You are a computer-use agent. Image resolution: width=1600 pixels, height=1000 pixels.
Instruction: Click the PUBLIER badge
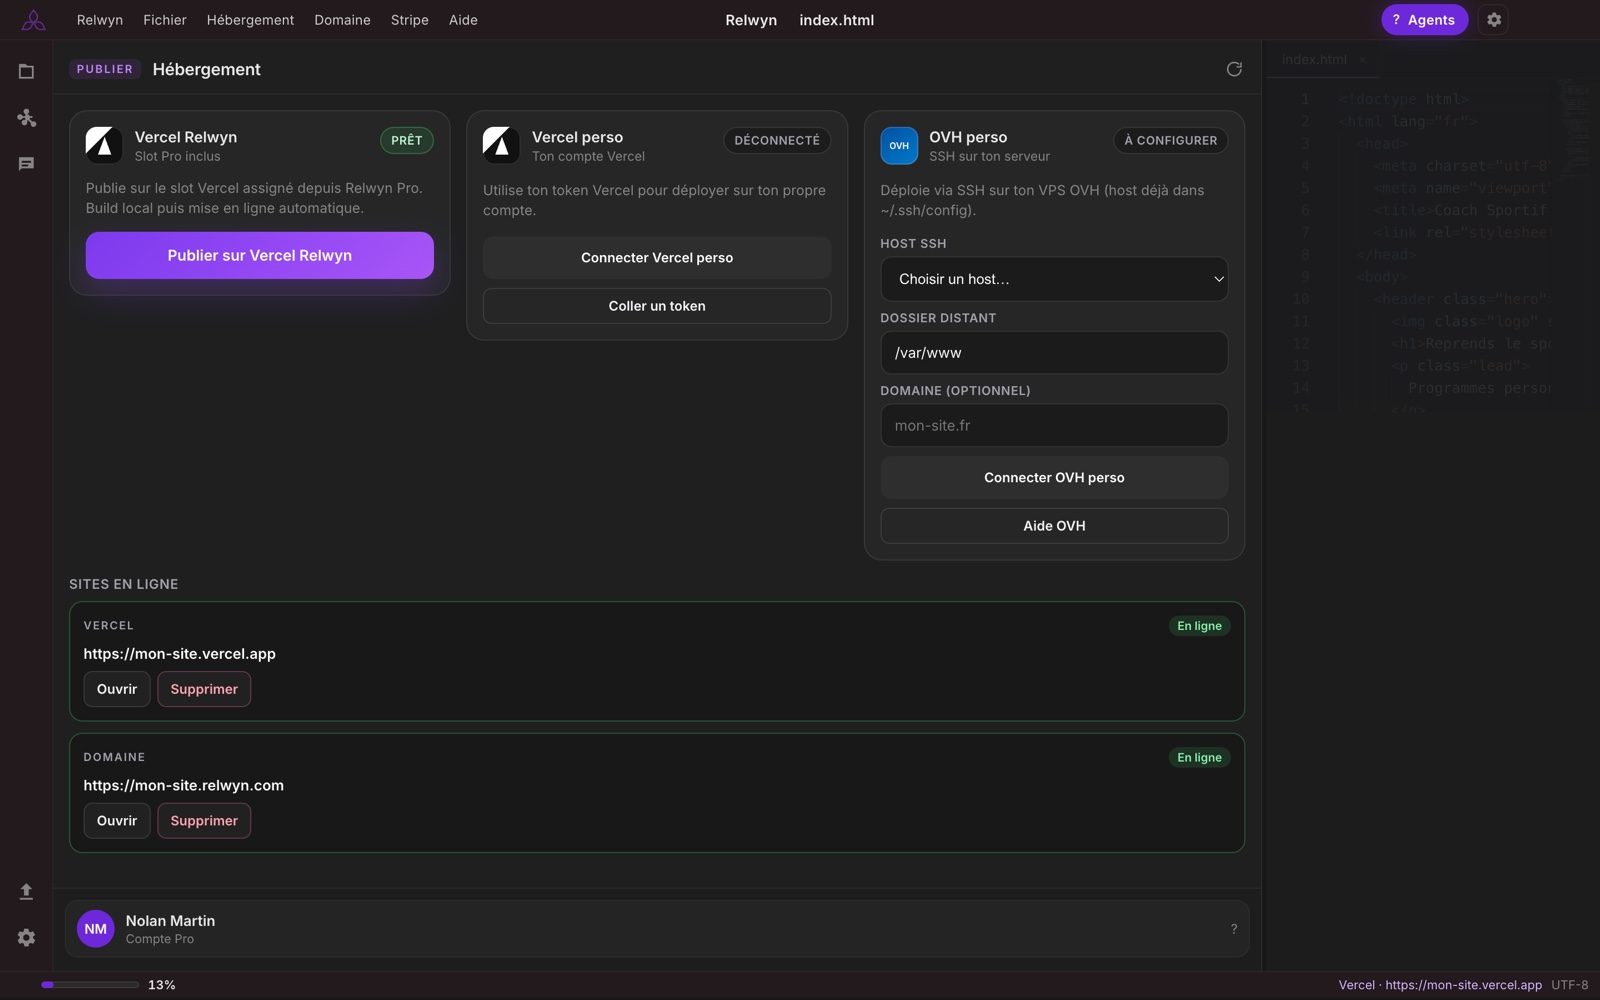click(105, 69)
